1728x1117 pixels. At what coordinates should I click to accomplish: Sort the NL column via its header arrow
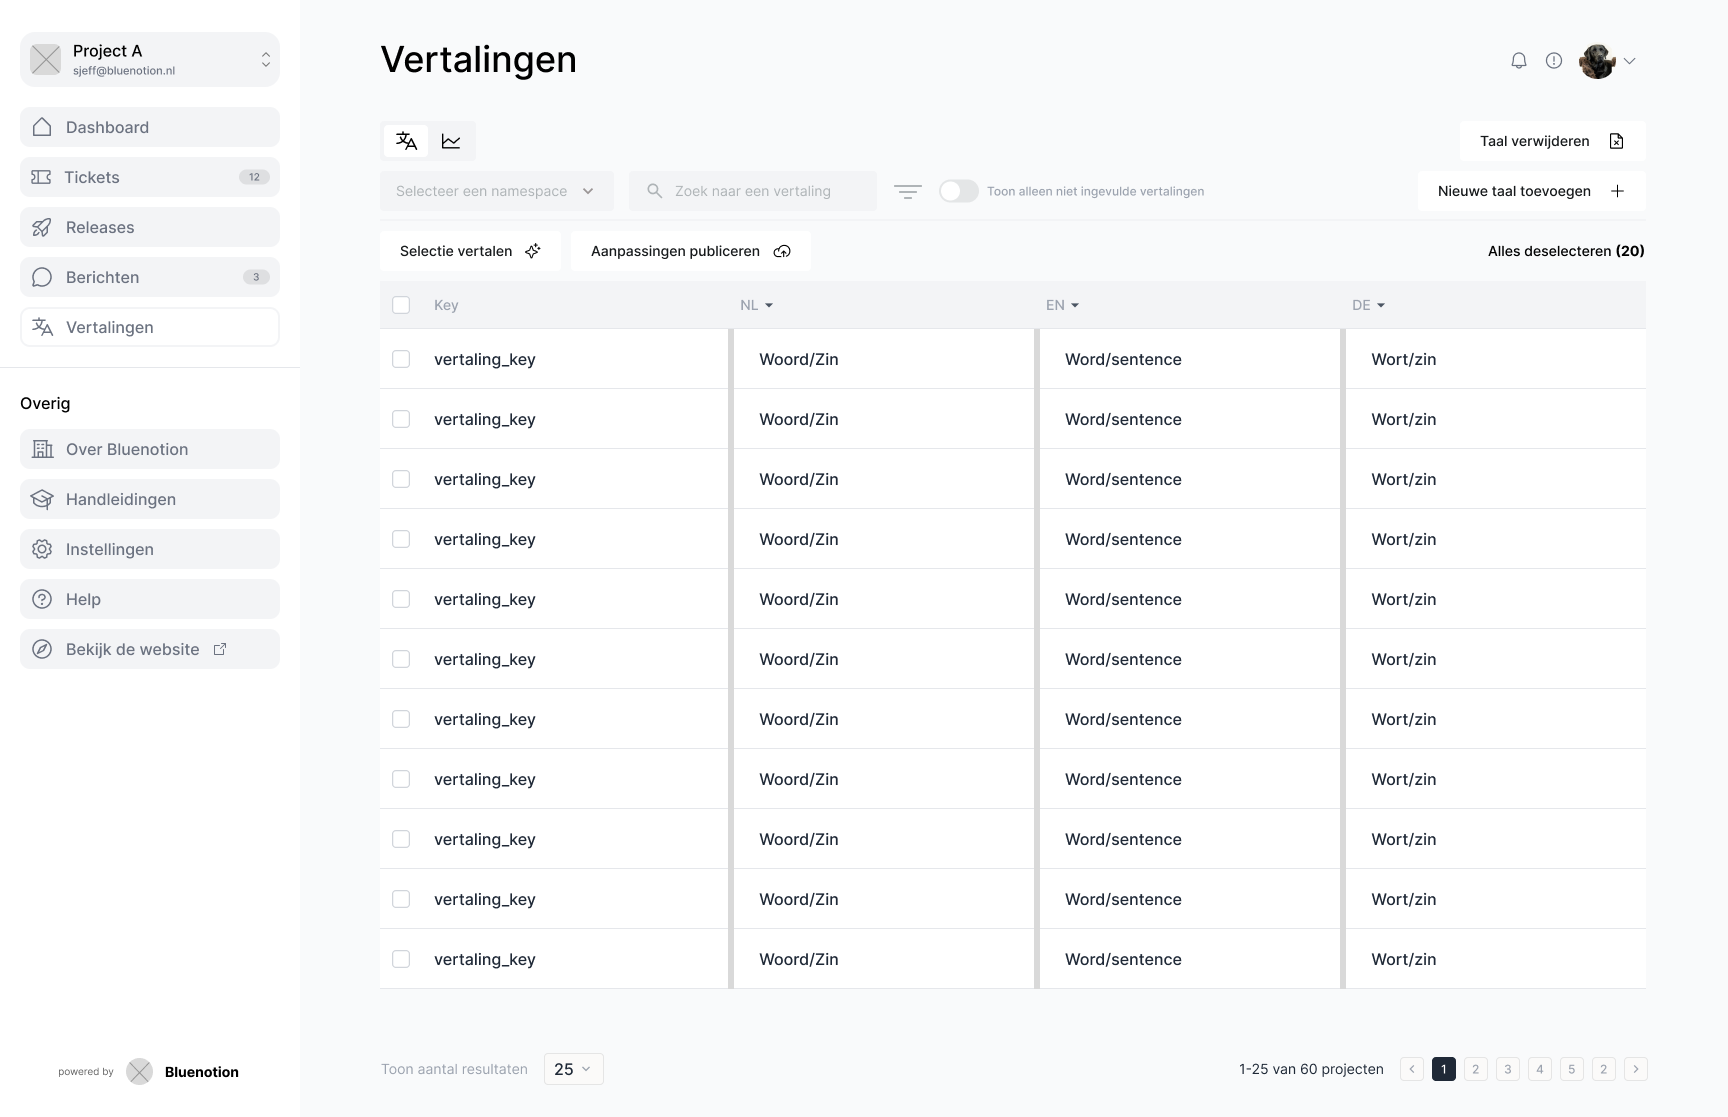768,305
